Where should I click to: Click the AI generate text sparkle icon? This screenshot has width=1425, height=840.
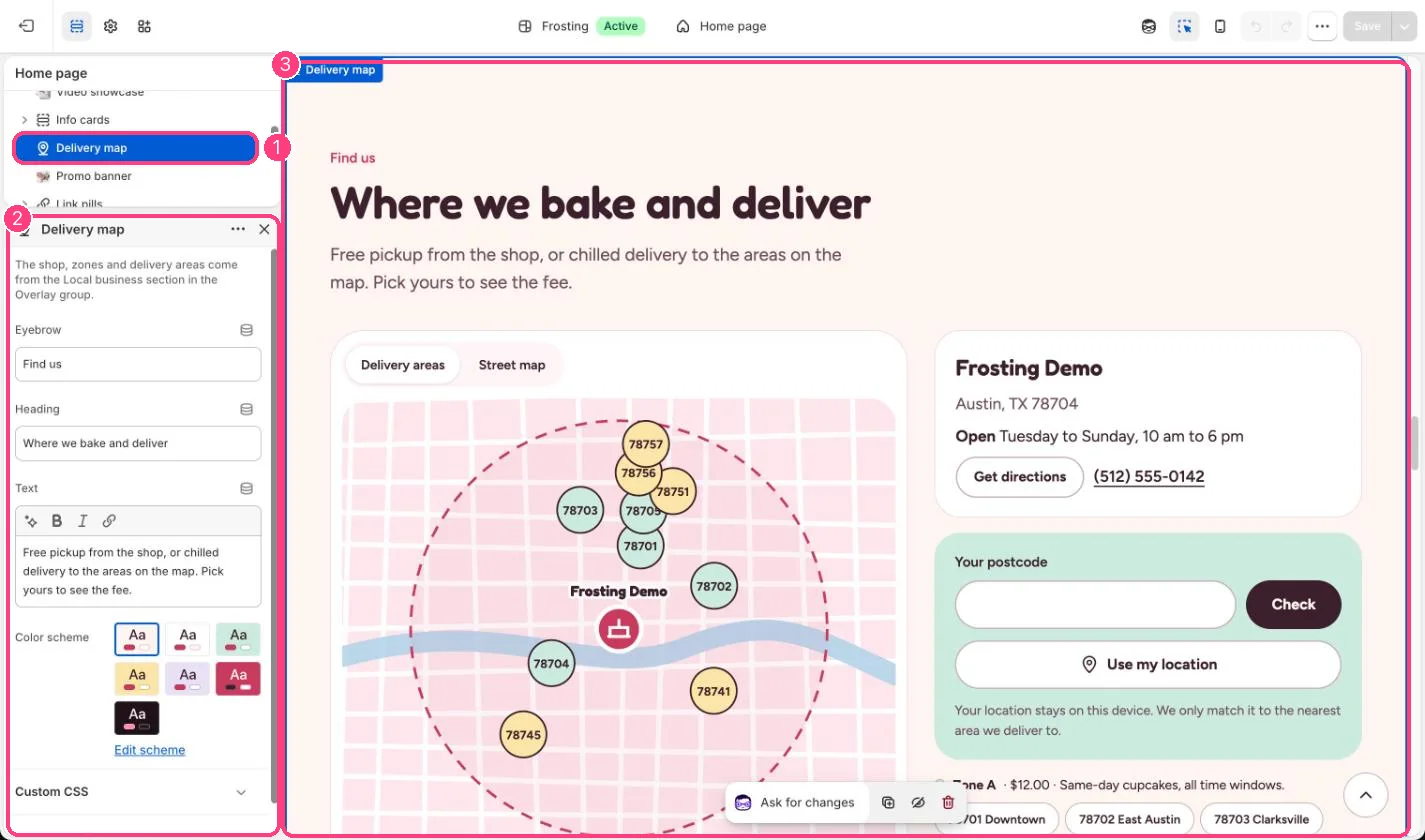pyautogui.click(x=31, y=521)
